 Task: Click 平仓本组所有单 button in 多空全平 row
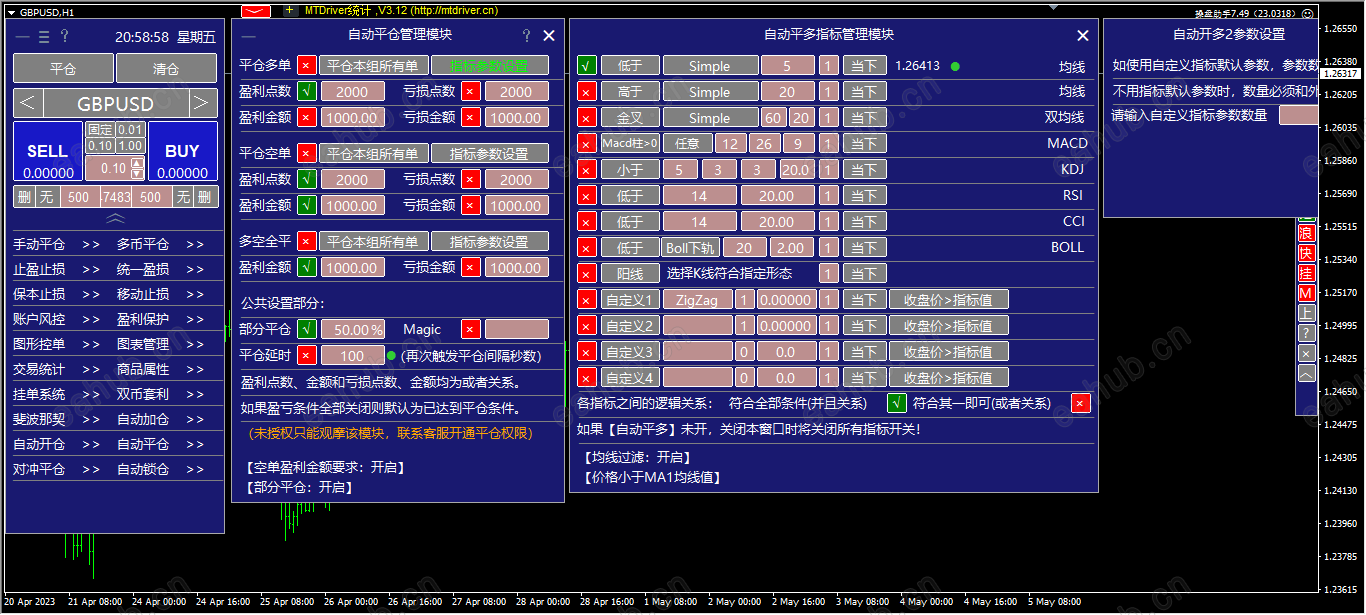coord(374,242)
